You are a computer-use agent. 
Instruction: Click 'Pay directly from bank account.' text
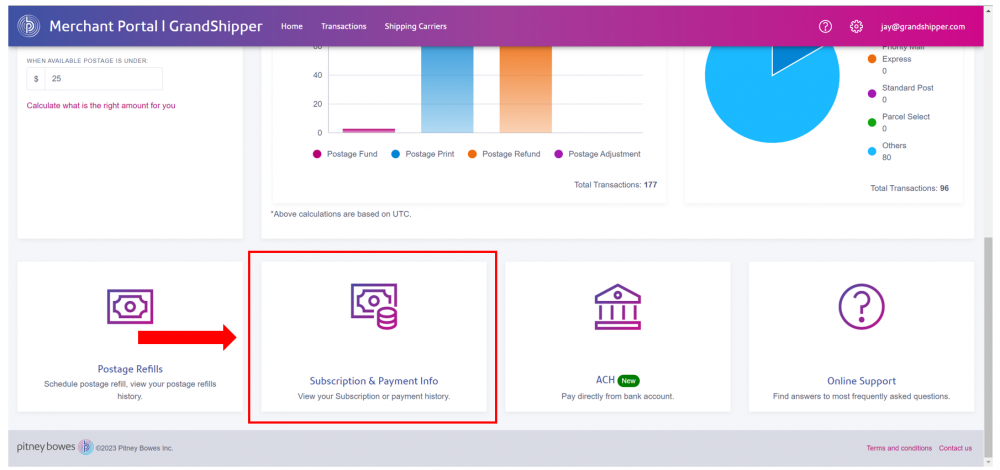(617, 396)
